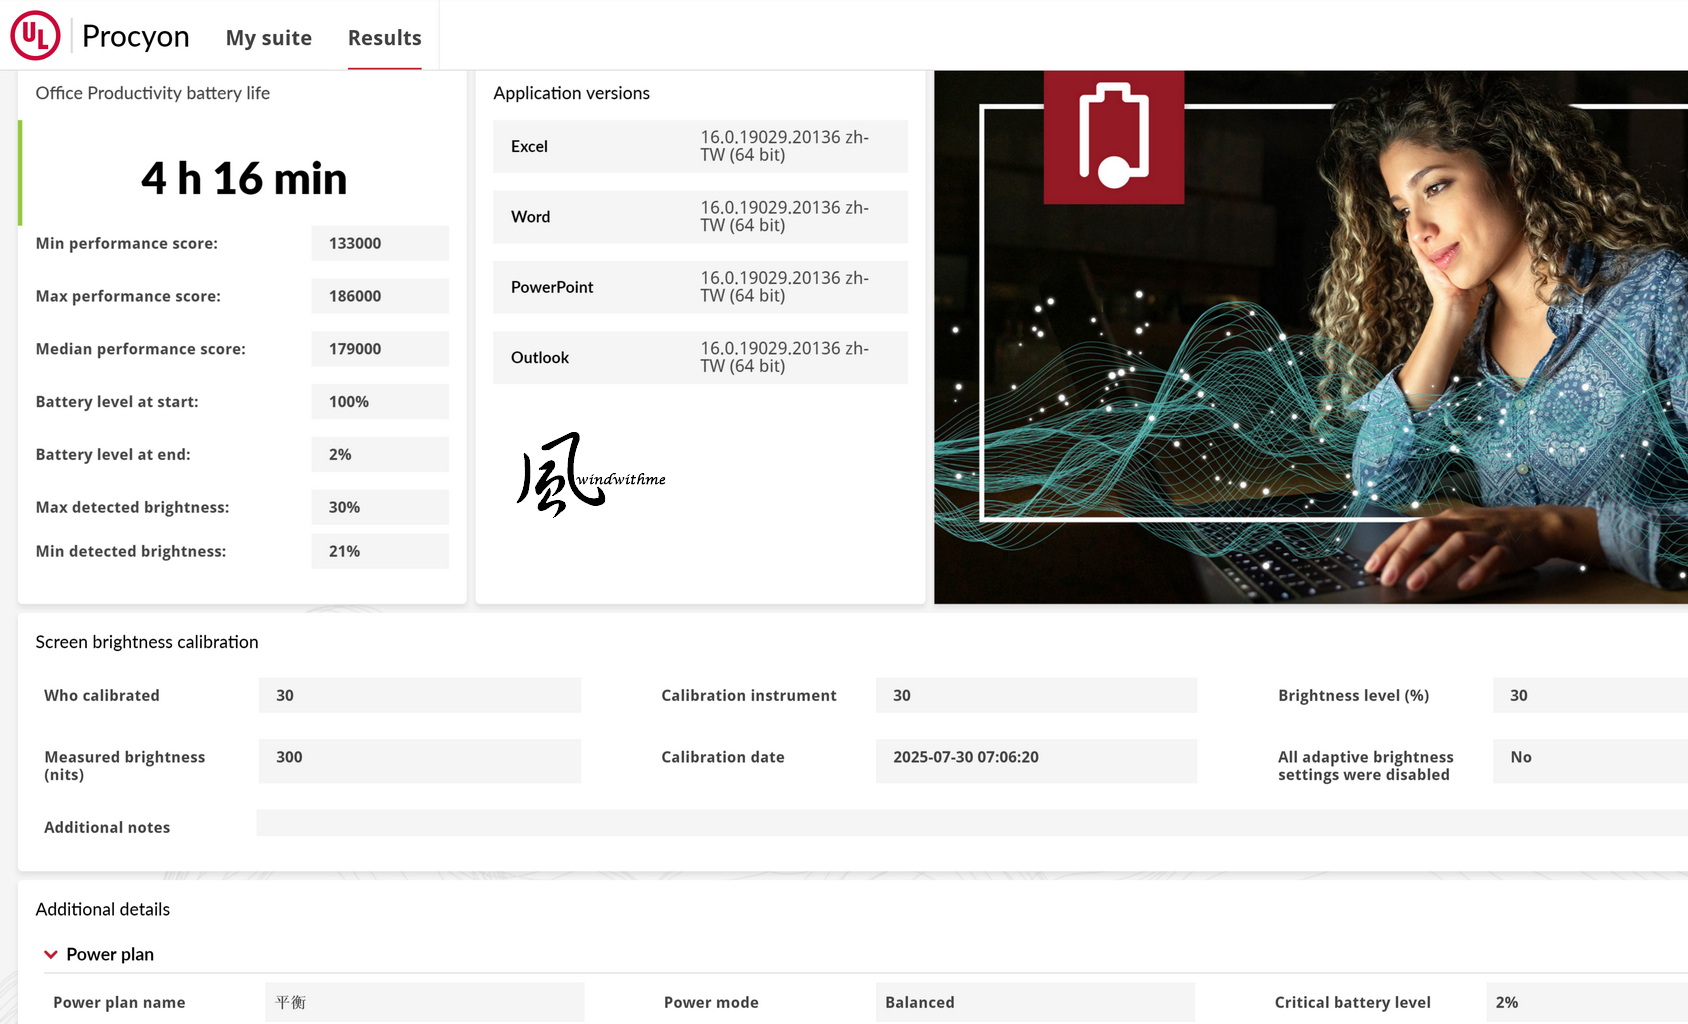This screenshot has width=1688, height=1024.
Task: Click the Power plan name field
Action: tap(425, 1002)
